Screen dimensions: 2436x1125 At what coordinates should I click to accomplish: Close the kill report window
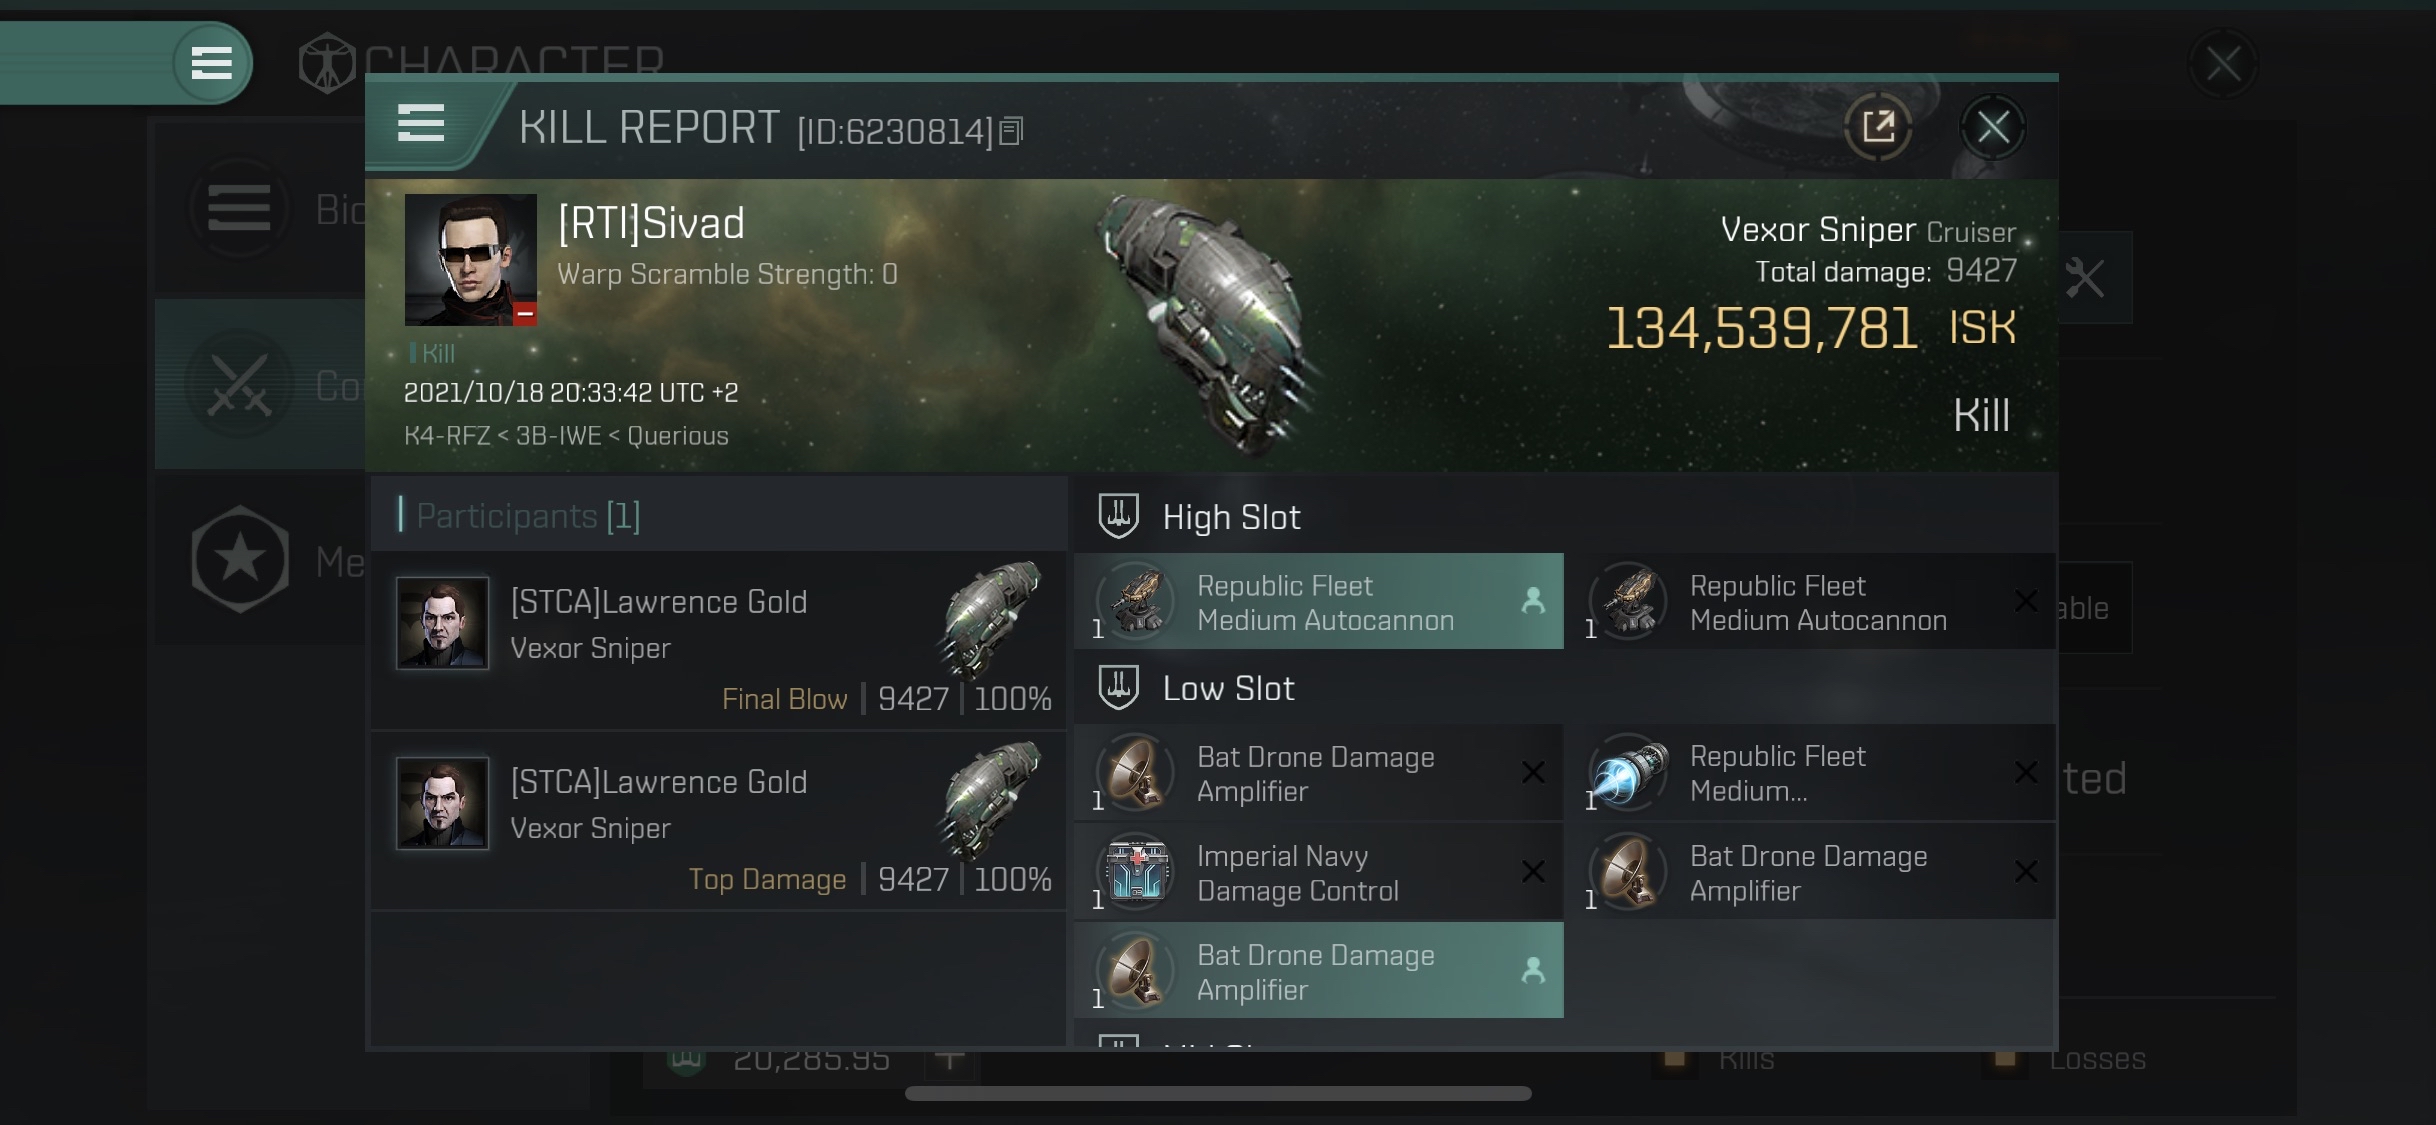click(x=1992, y=127)
